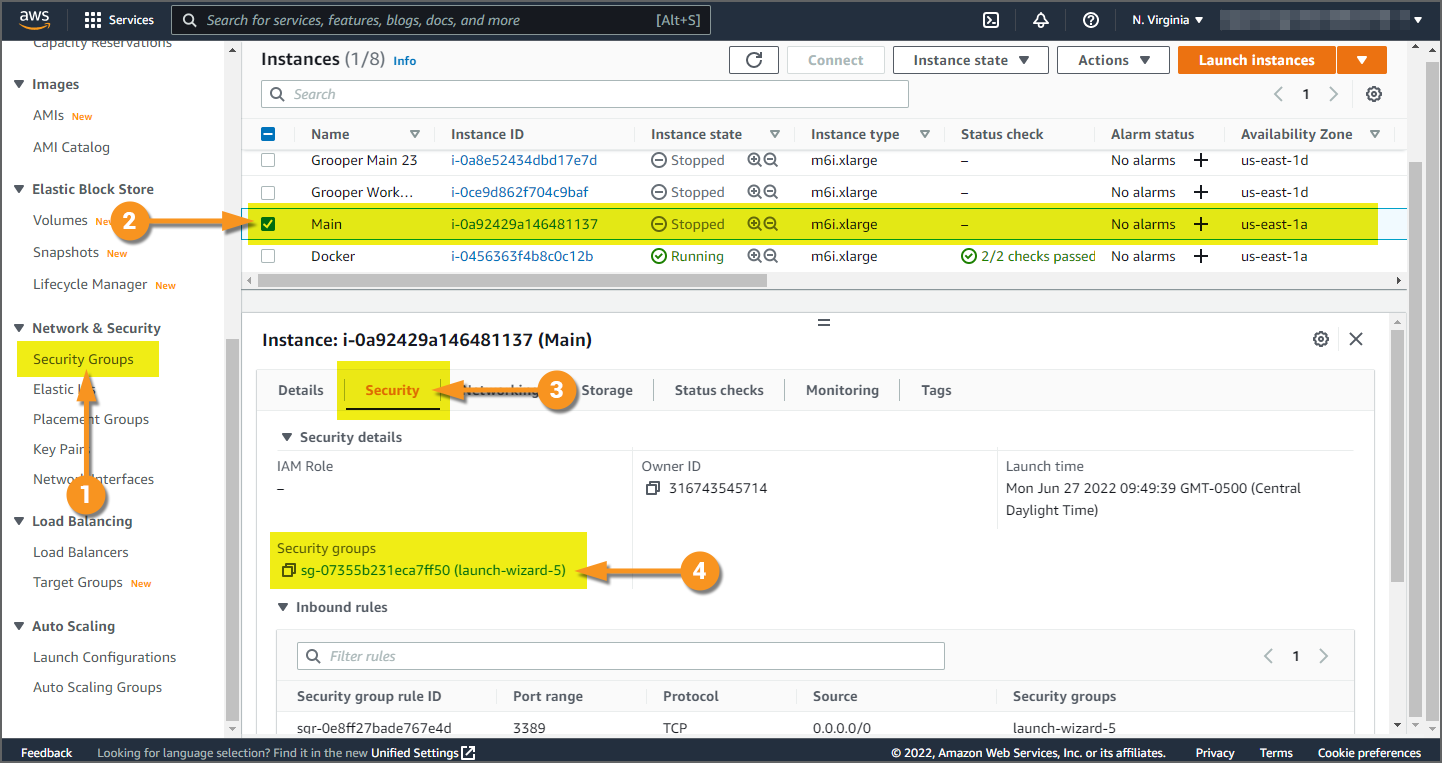The height and width of the screenshot is (763, 1442).
Task: Click the Filter rules field
Action: point(621,656)
